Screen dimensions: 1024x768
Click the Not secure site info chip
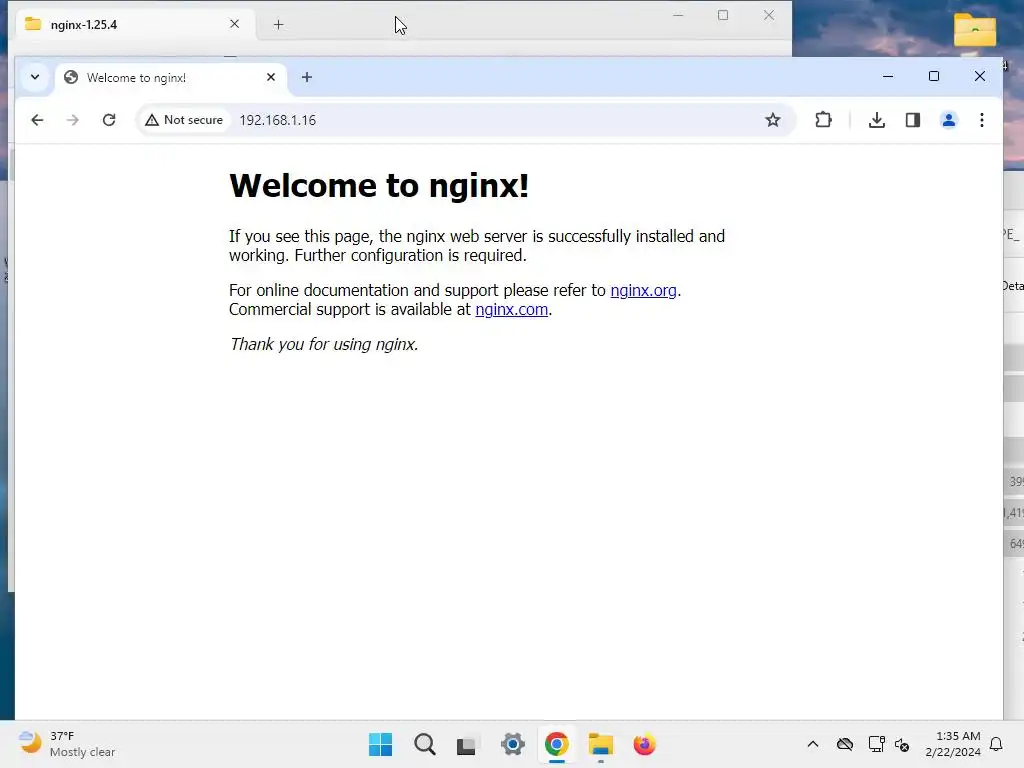click(185, 120)
